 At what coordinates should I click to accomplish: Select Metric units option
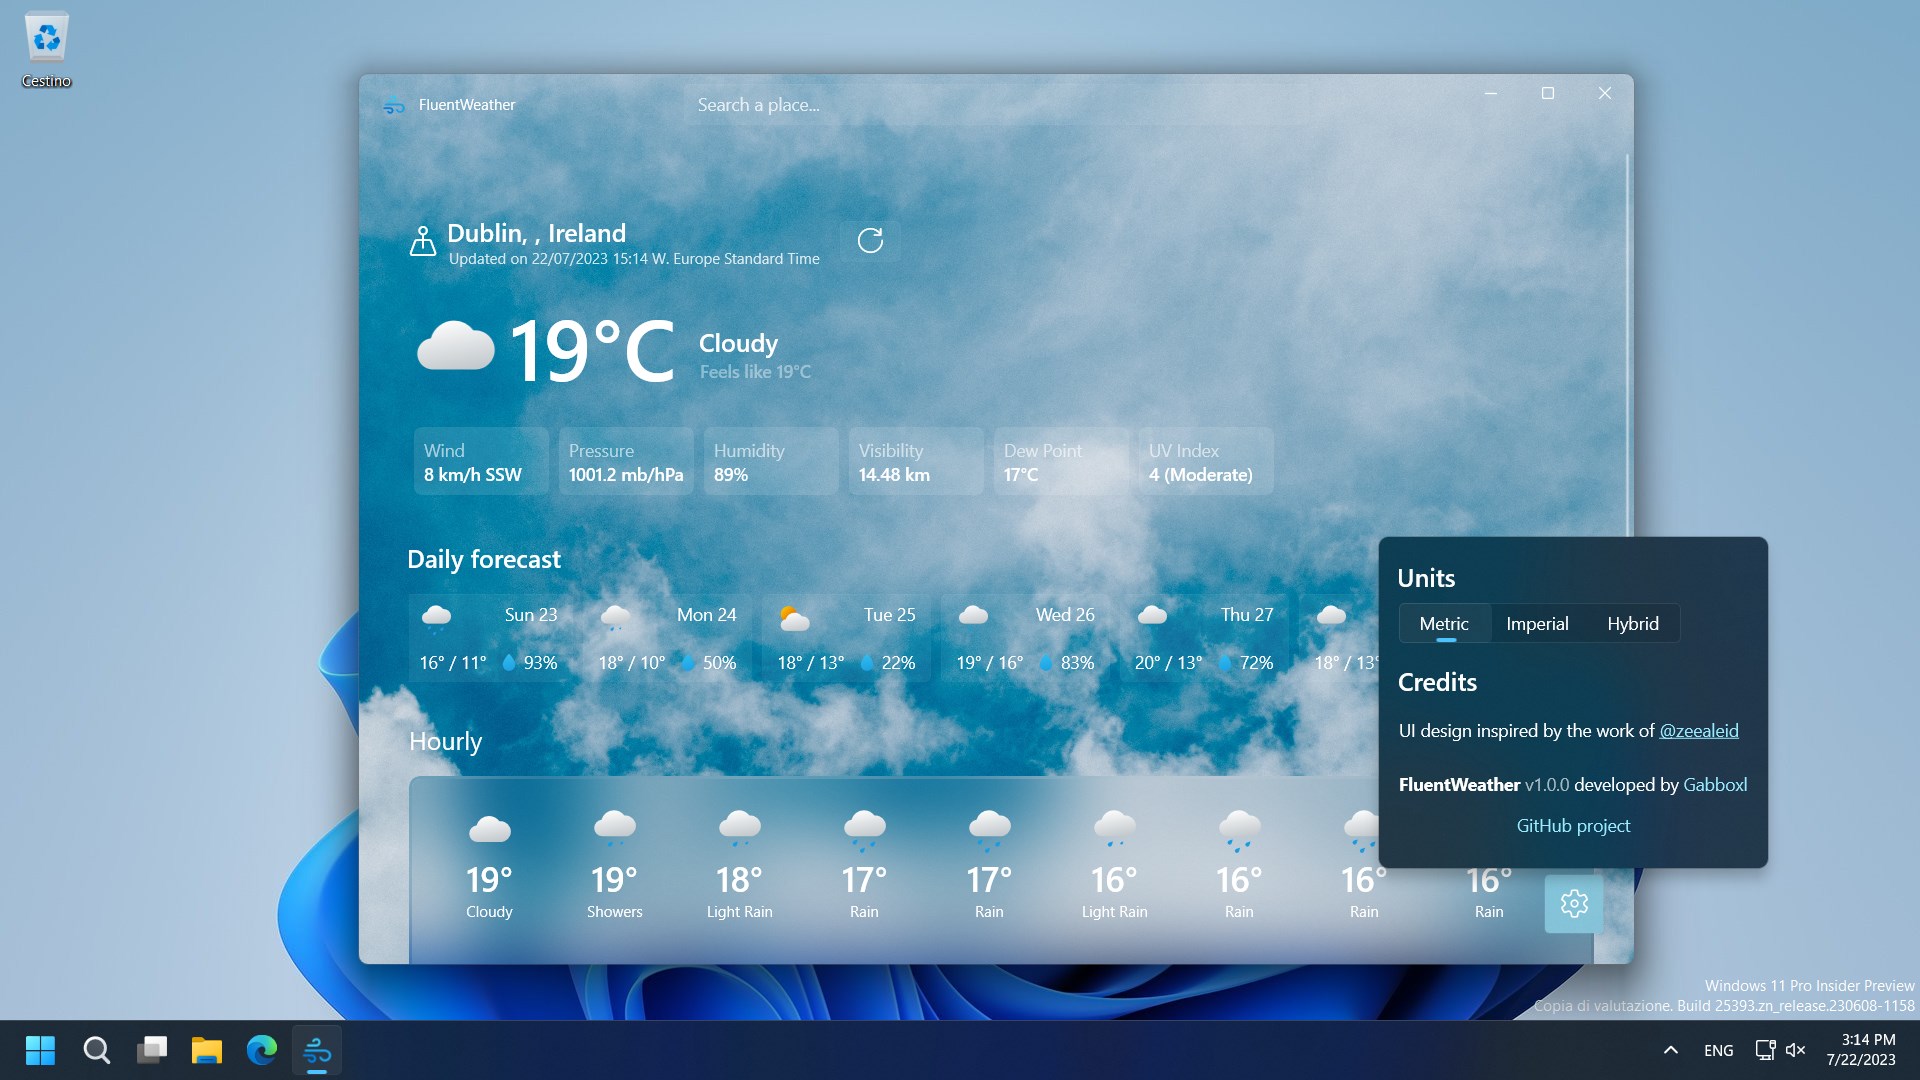[x=1444, y=624]
